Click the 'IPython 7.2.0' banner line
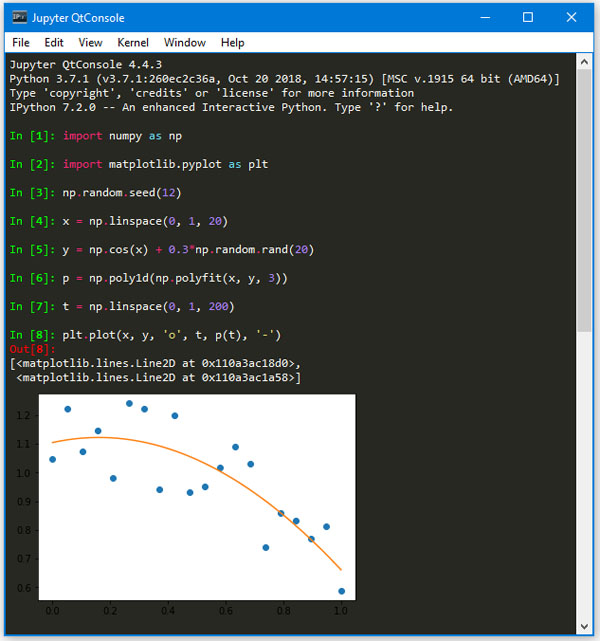The image size is (600, 641). (231, 108)
